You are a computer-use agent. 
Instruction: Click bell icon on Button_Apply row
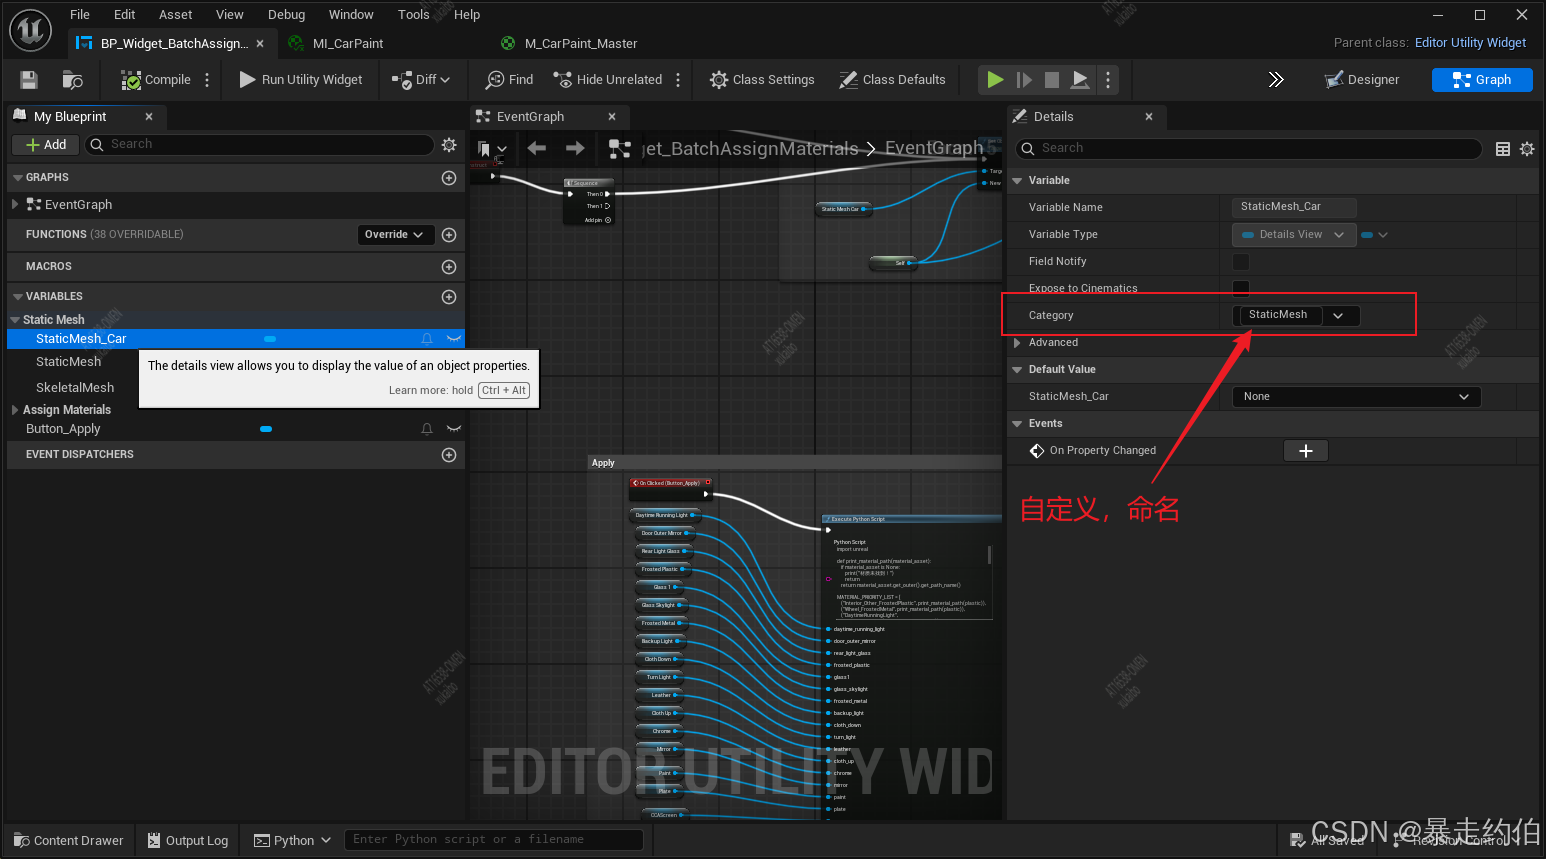(x=427, y=429)
